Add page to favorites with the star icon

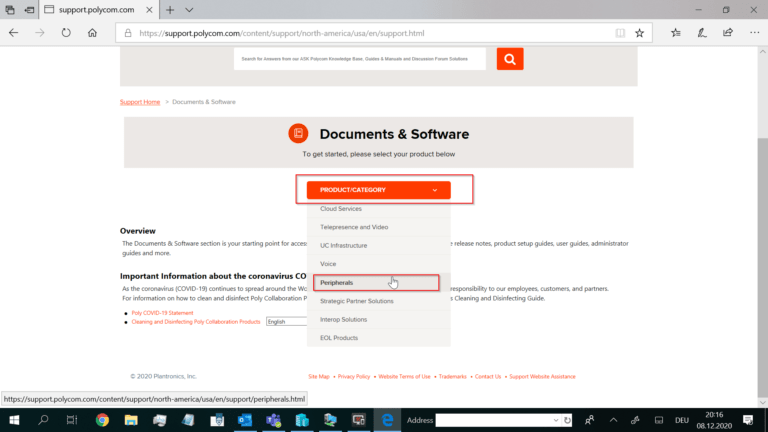click(639, 33)
